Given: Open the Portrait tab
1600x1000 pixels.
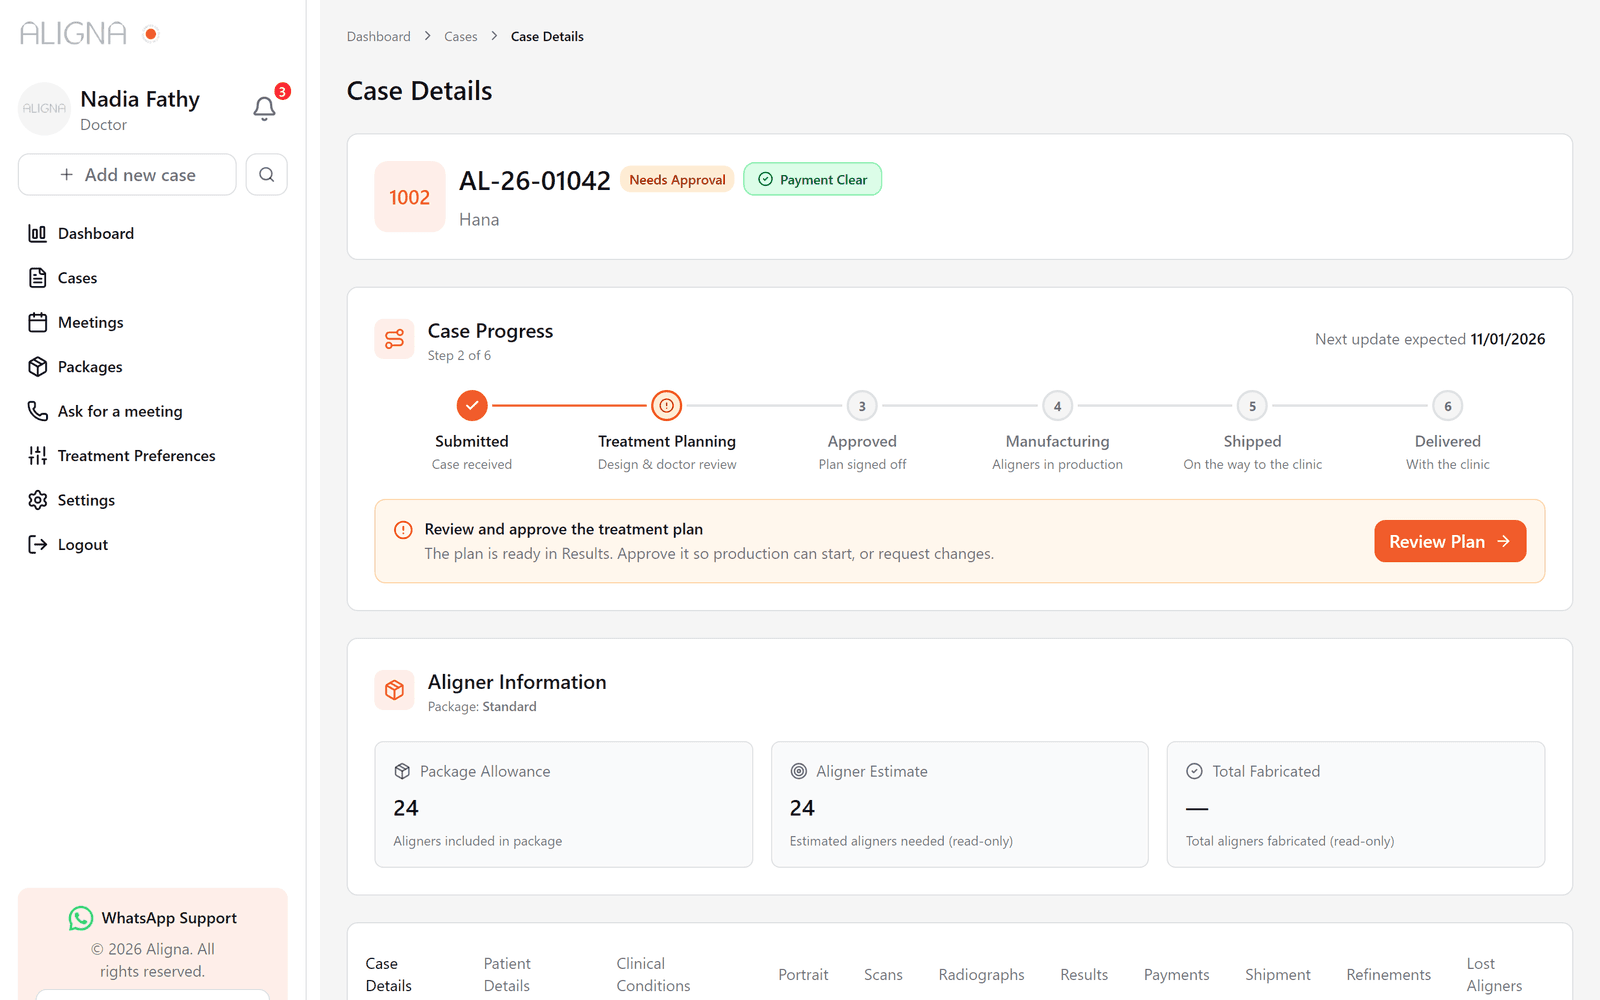Looking at the screenshot, I should coord(803,974).
